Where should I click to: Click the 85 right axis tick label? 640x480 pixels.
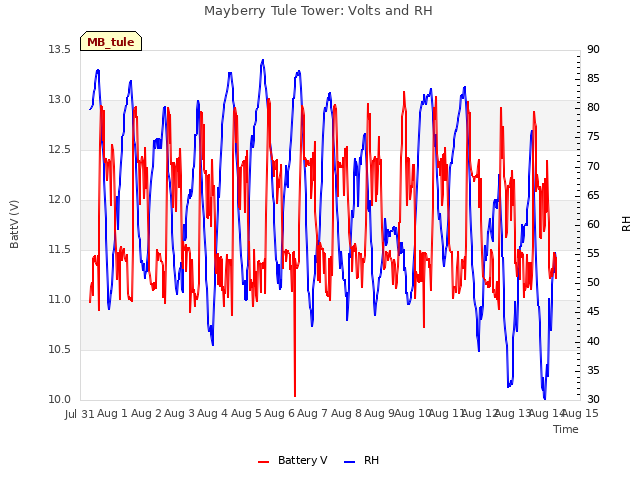click(x=593, y=78)
